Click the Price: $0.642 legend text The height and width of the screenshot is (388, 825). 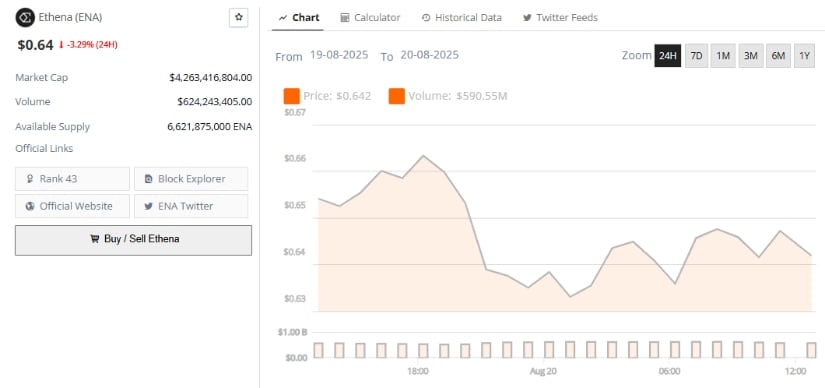click(x=337, y=96)
